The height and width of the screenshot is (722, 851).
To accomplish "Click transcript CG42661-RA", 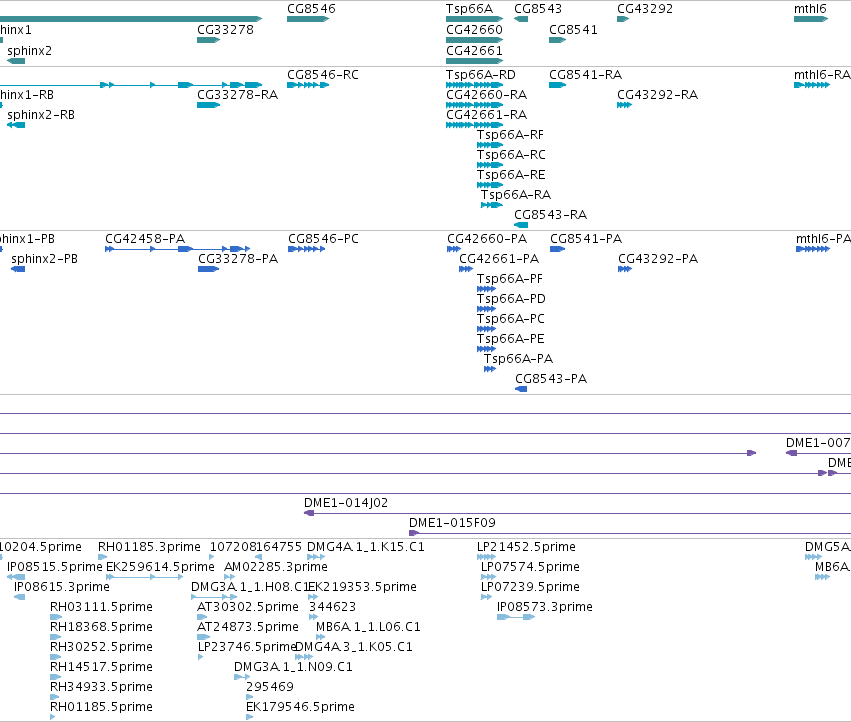I will [474, 125].
